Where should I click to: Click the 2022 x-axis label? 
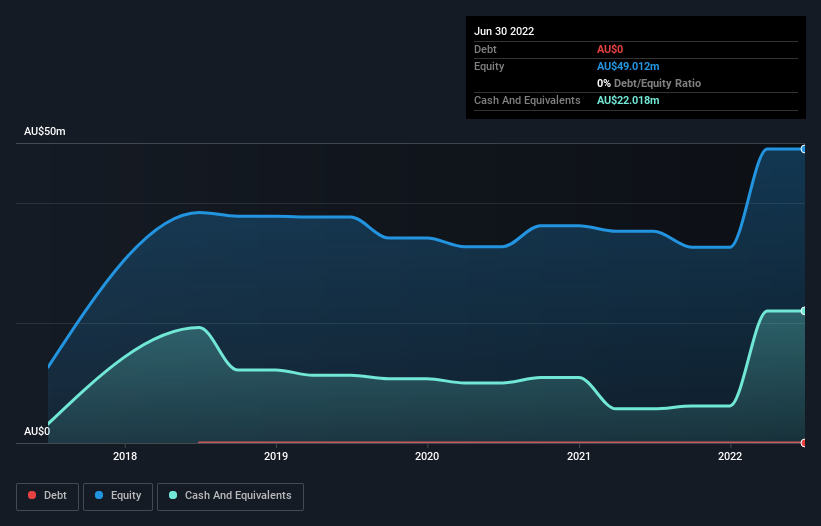[x=730, y=456]
